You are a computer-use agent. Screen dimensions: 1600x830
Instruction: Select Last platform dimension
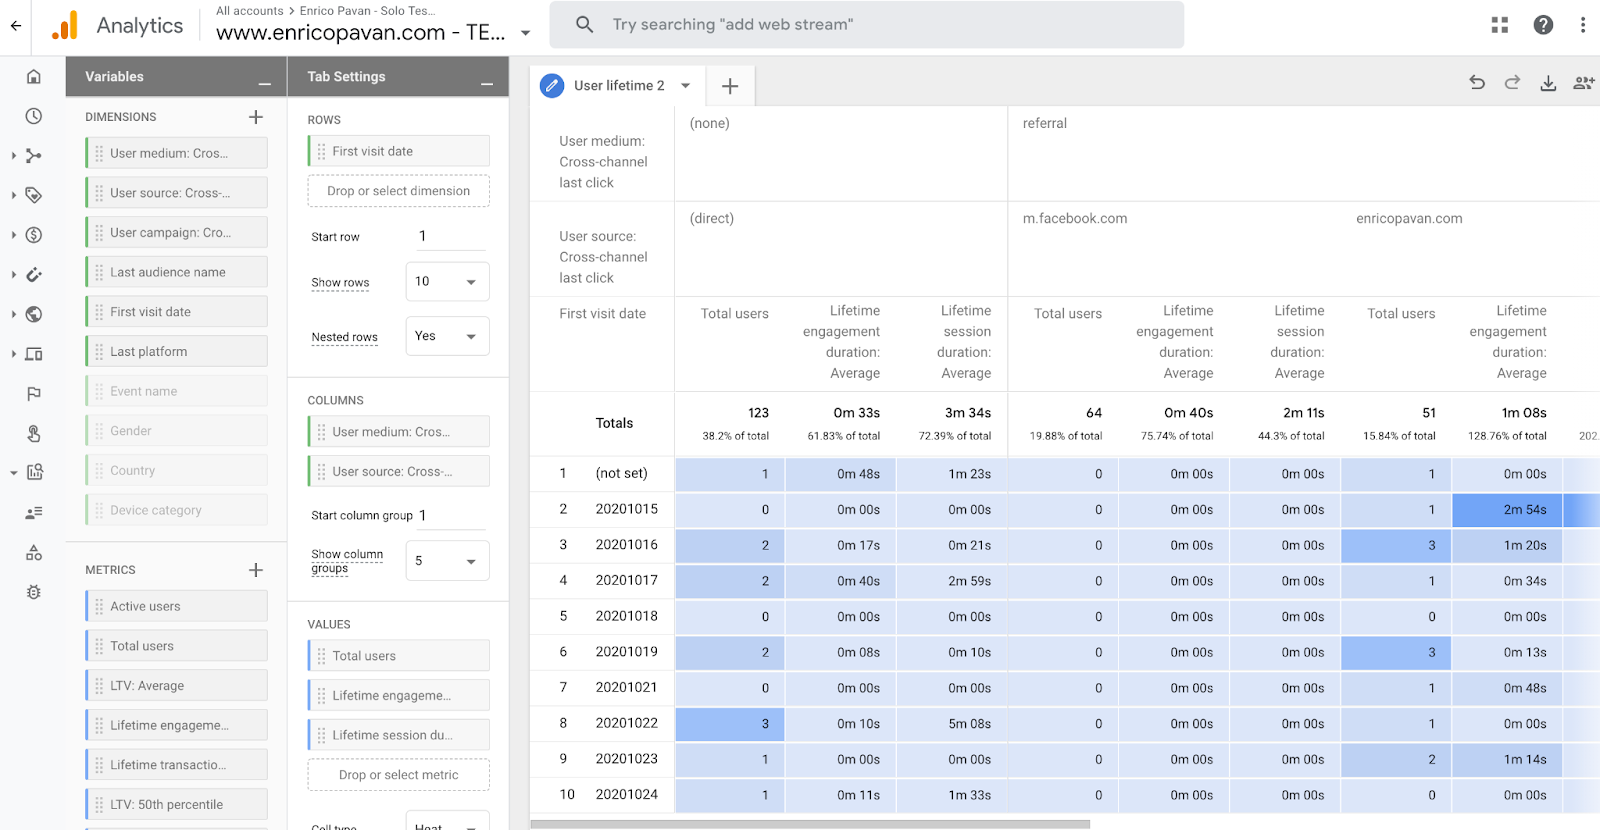177,351
